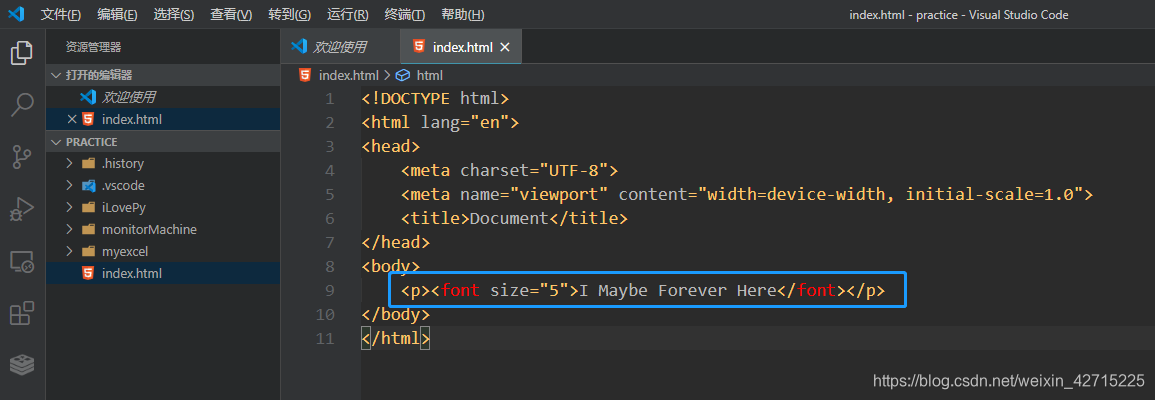
Task: Open the Source Control view
Action: (x=21, y=157)
